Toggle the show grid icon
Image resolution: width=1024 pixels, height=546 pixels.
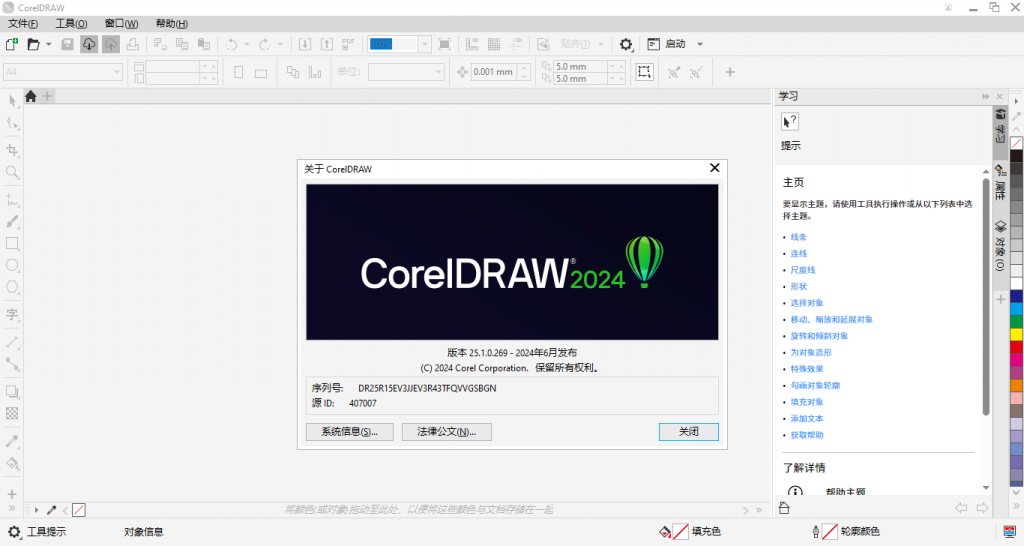click(x=494, y=44)
